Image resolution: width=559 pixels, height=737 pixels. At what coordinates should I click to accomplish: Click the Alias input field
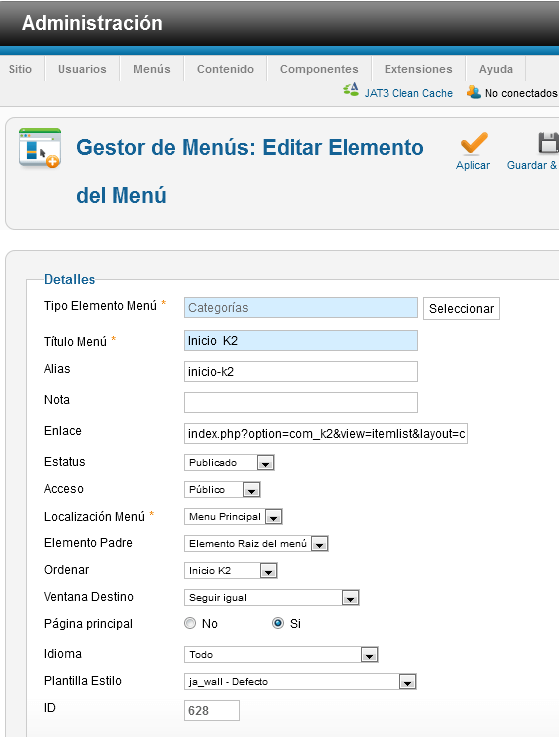tap(301, 371)
